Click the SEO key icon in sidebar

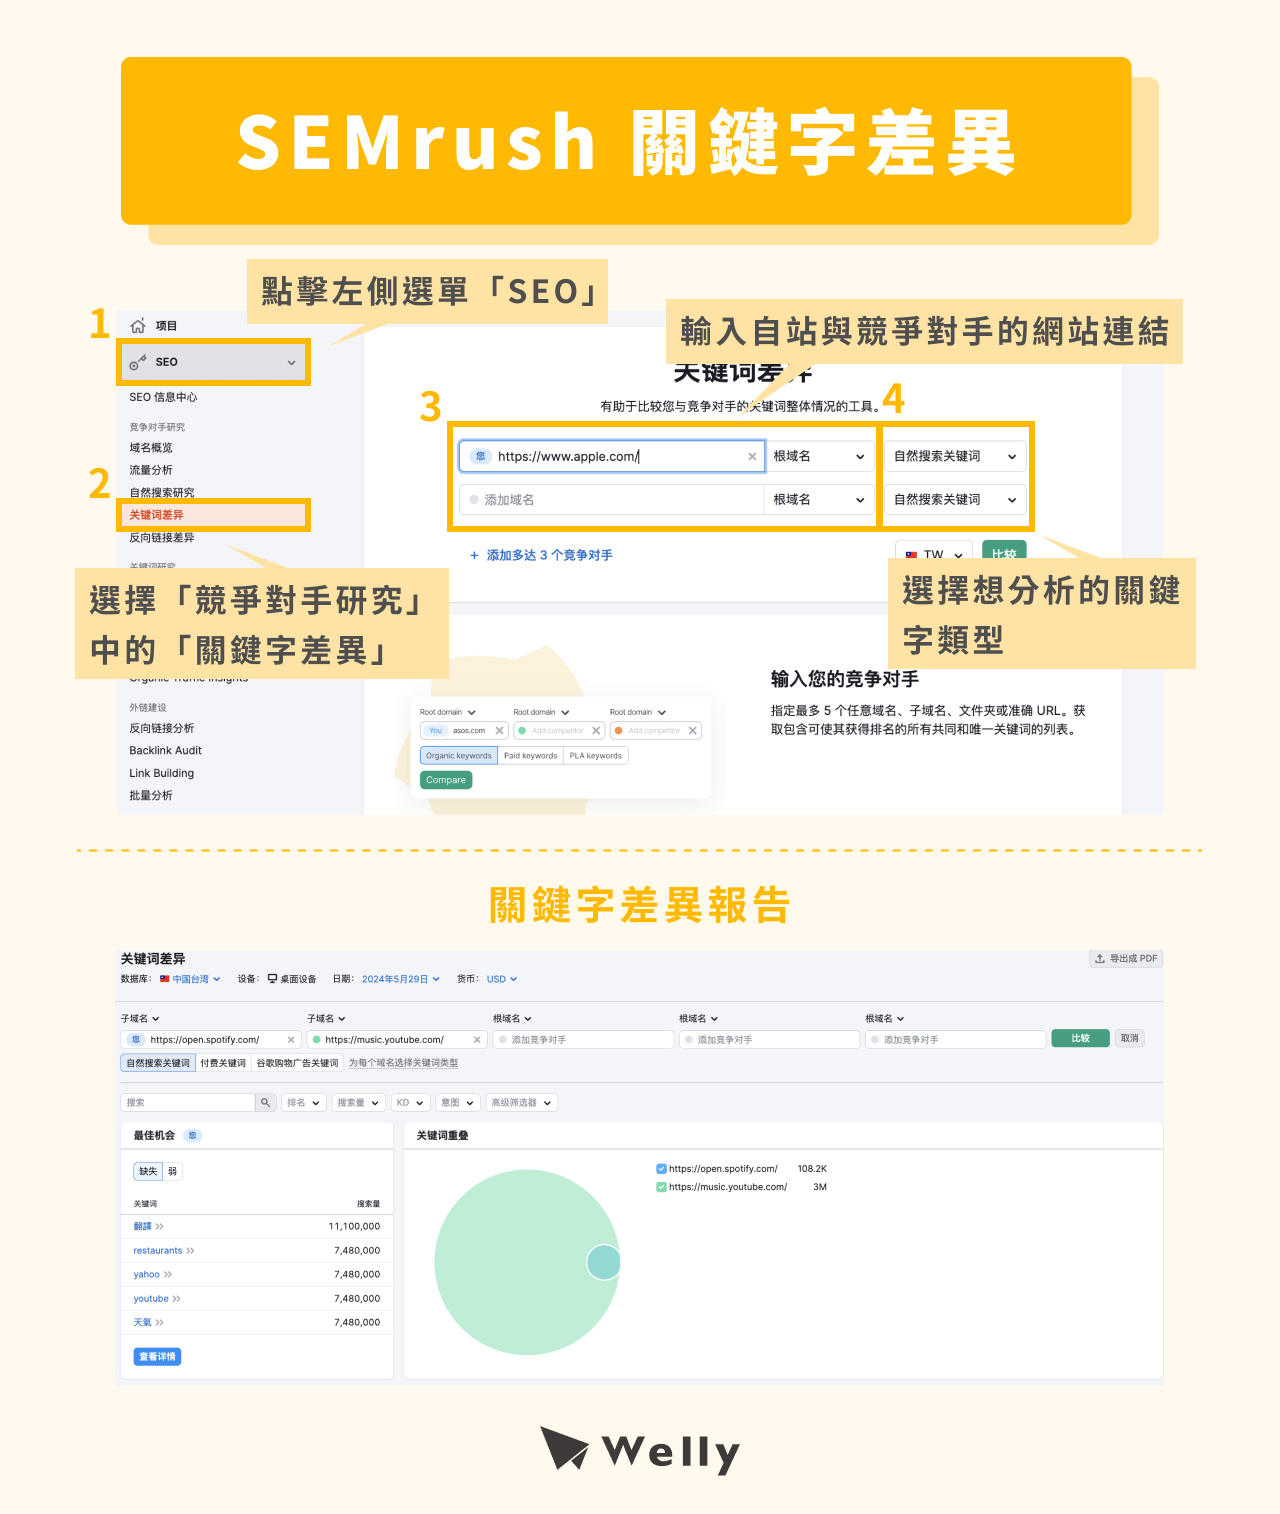pos(138,362)
